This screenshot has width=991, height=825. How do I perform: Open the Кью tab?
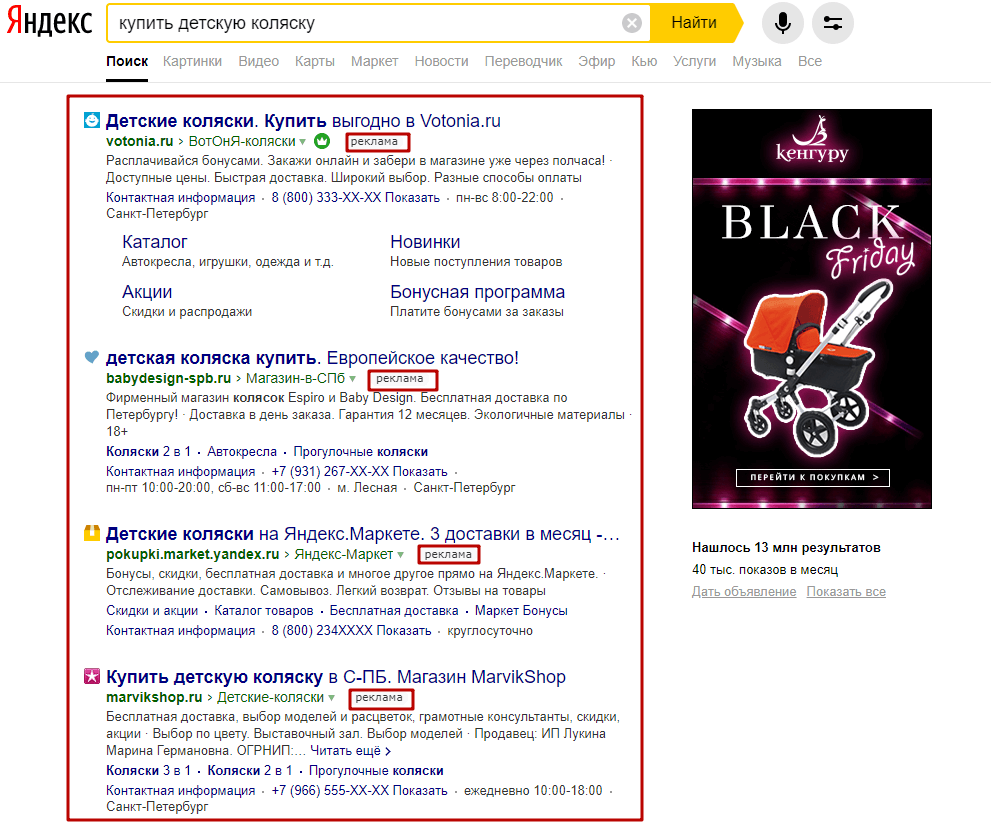[x=644, y=61]
